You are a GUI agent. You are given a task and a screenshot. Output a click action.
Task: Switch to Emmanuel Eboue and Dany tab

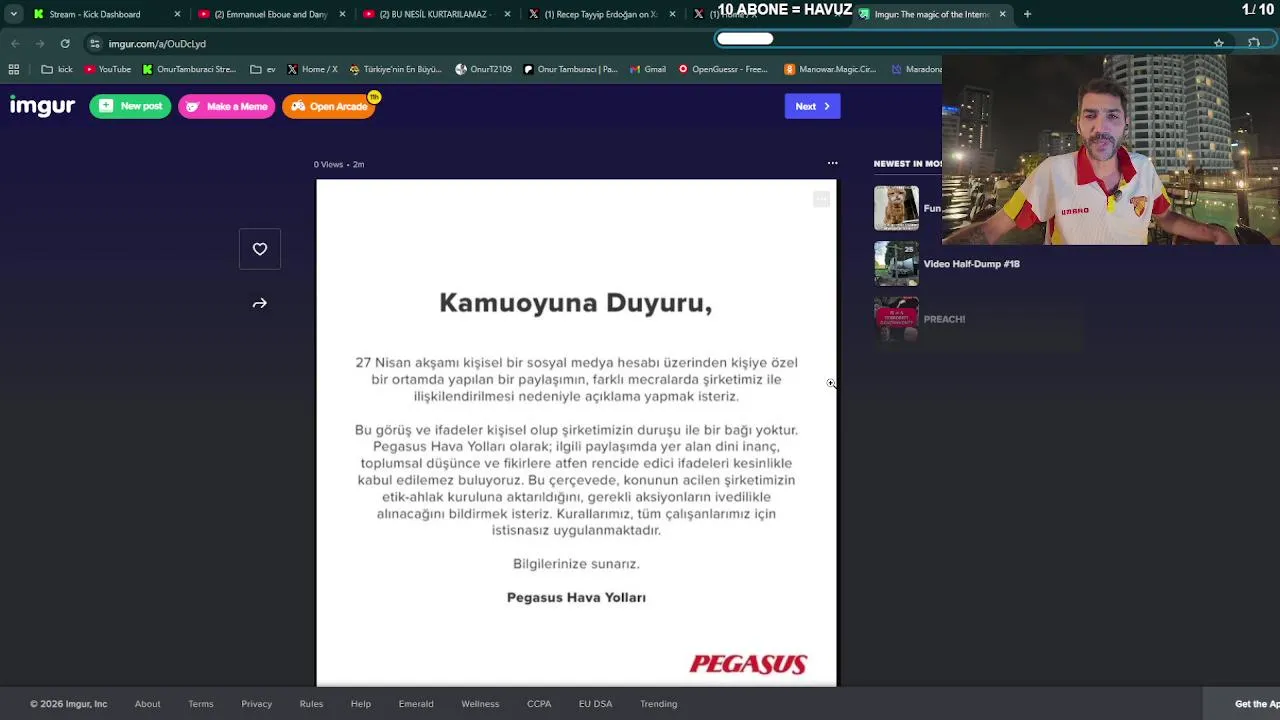pyautogui.click(x=270, y=14)
